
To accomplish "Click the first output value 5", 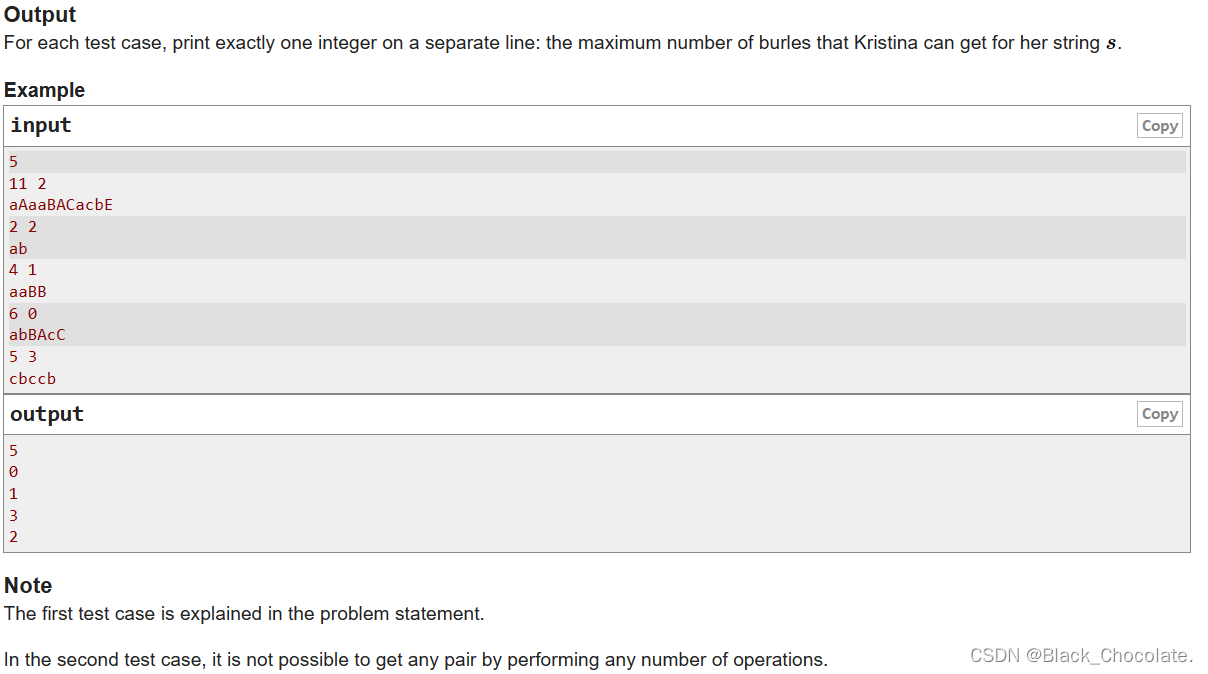I will pyautogui.click(x=13, y=450).
